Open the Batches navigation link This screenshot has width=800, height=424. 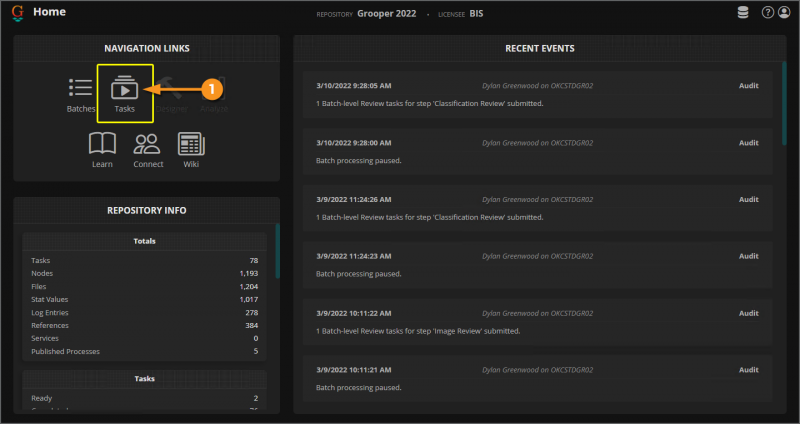(81, 95)
